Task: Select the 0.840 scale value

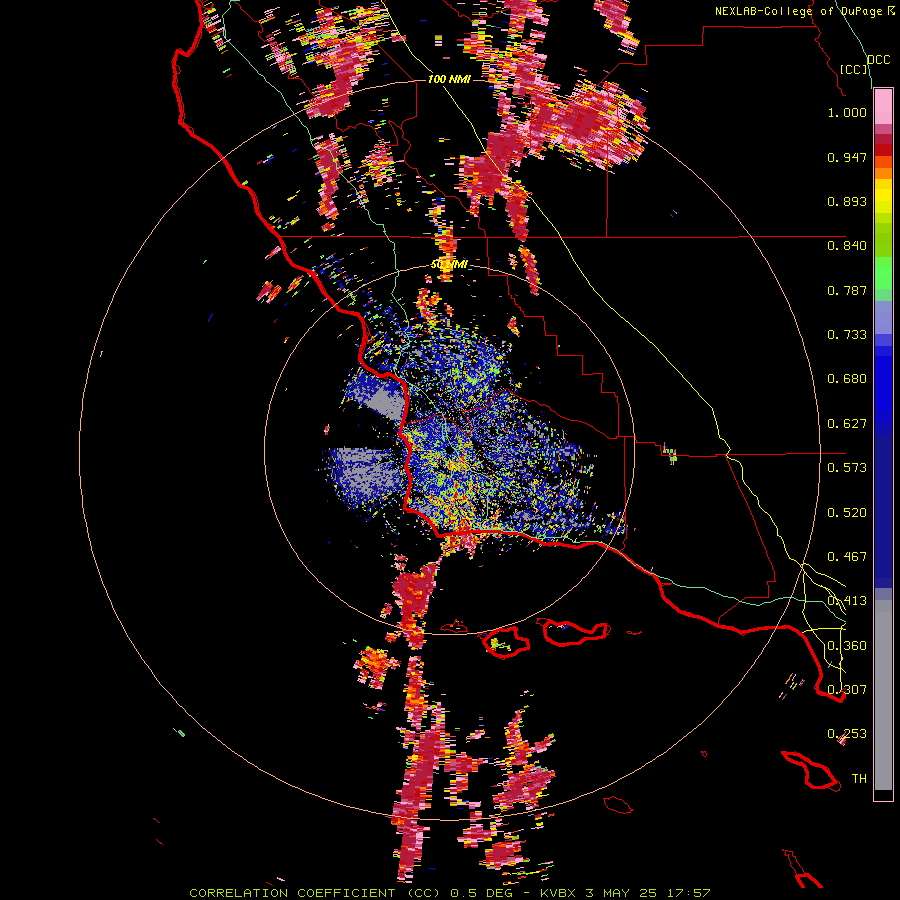Action: 847,246
